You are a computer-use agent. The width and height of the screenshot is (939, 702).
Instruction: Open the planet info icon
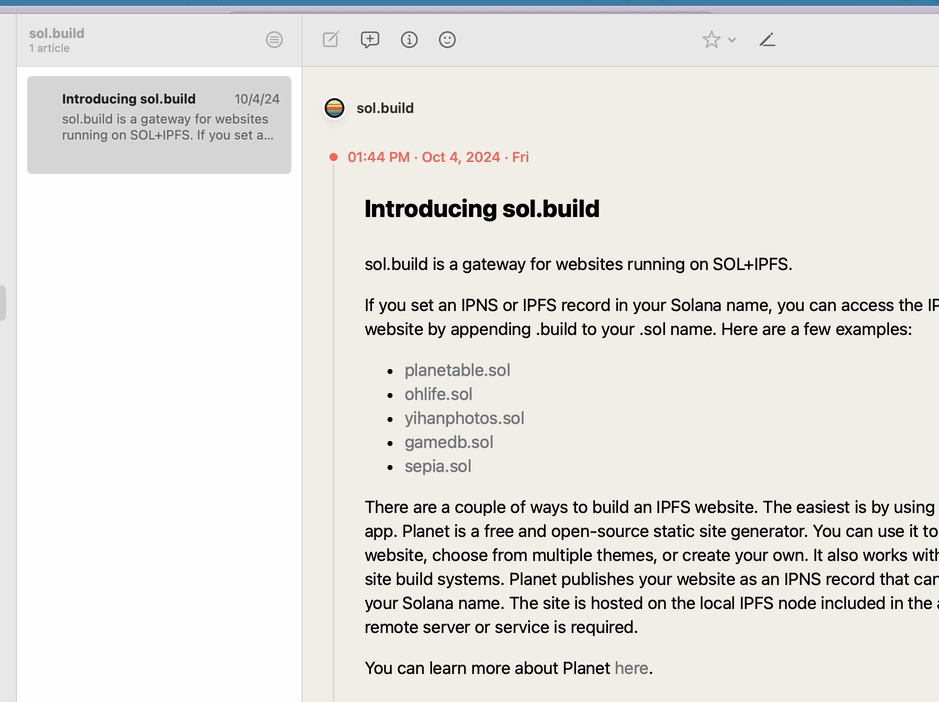[x=409, y=40]
